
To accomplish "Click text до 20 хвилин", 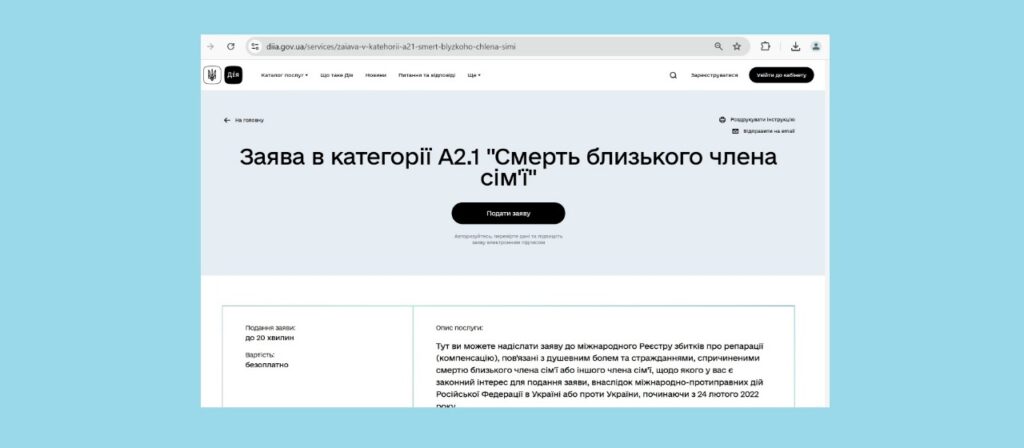I will [270, 338].
